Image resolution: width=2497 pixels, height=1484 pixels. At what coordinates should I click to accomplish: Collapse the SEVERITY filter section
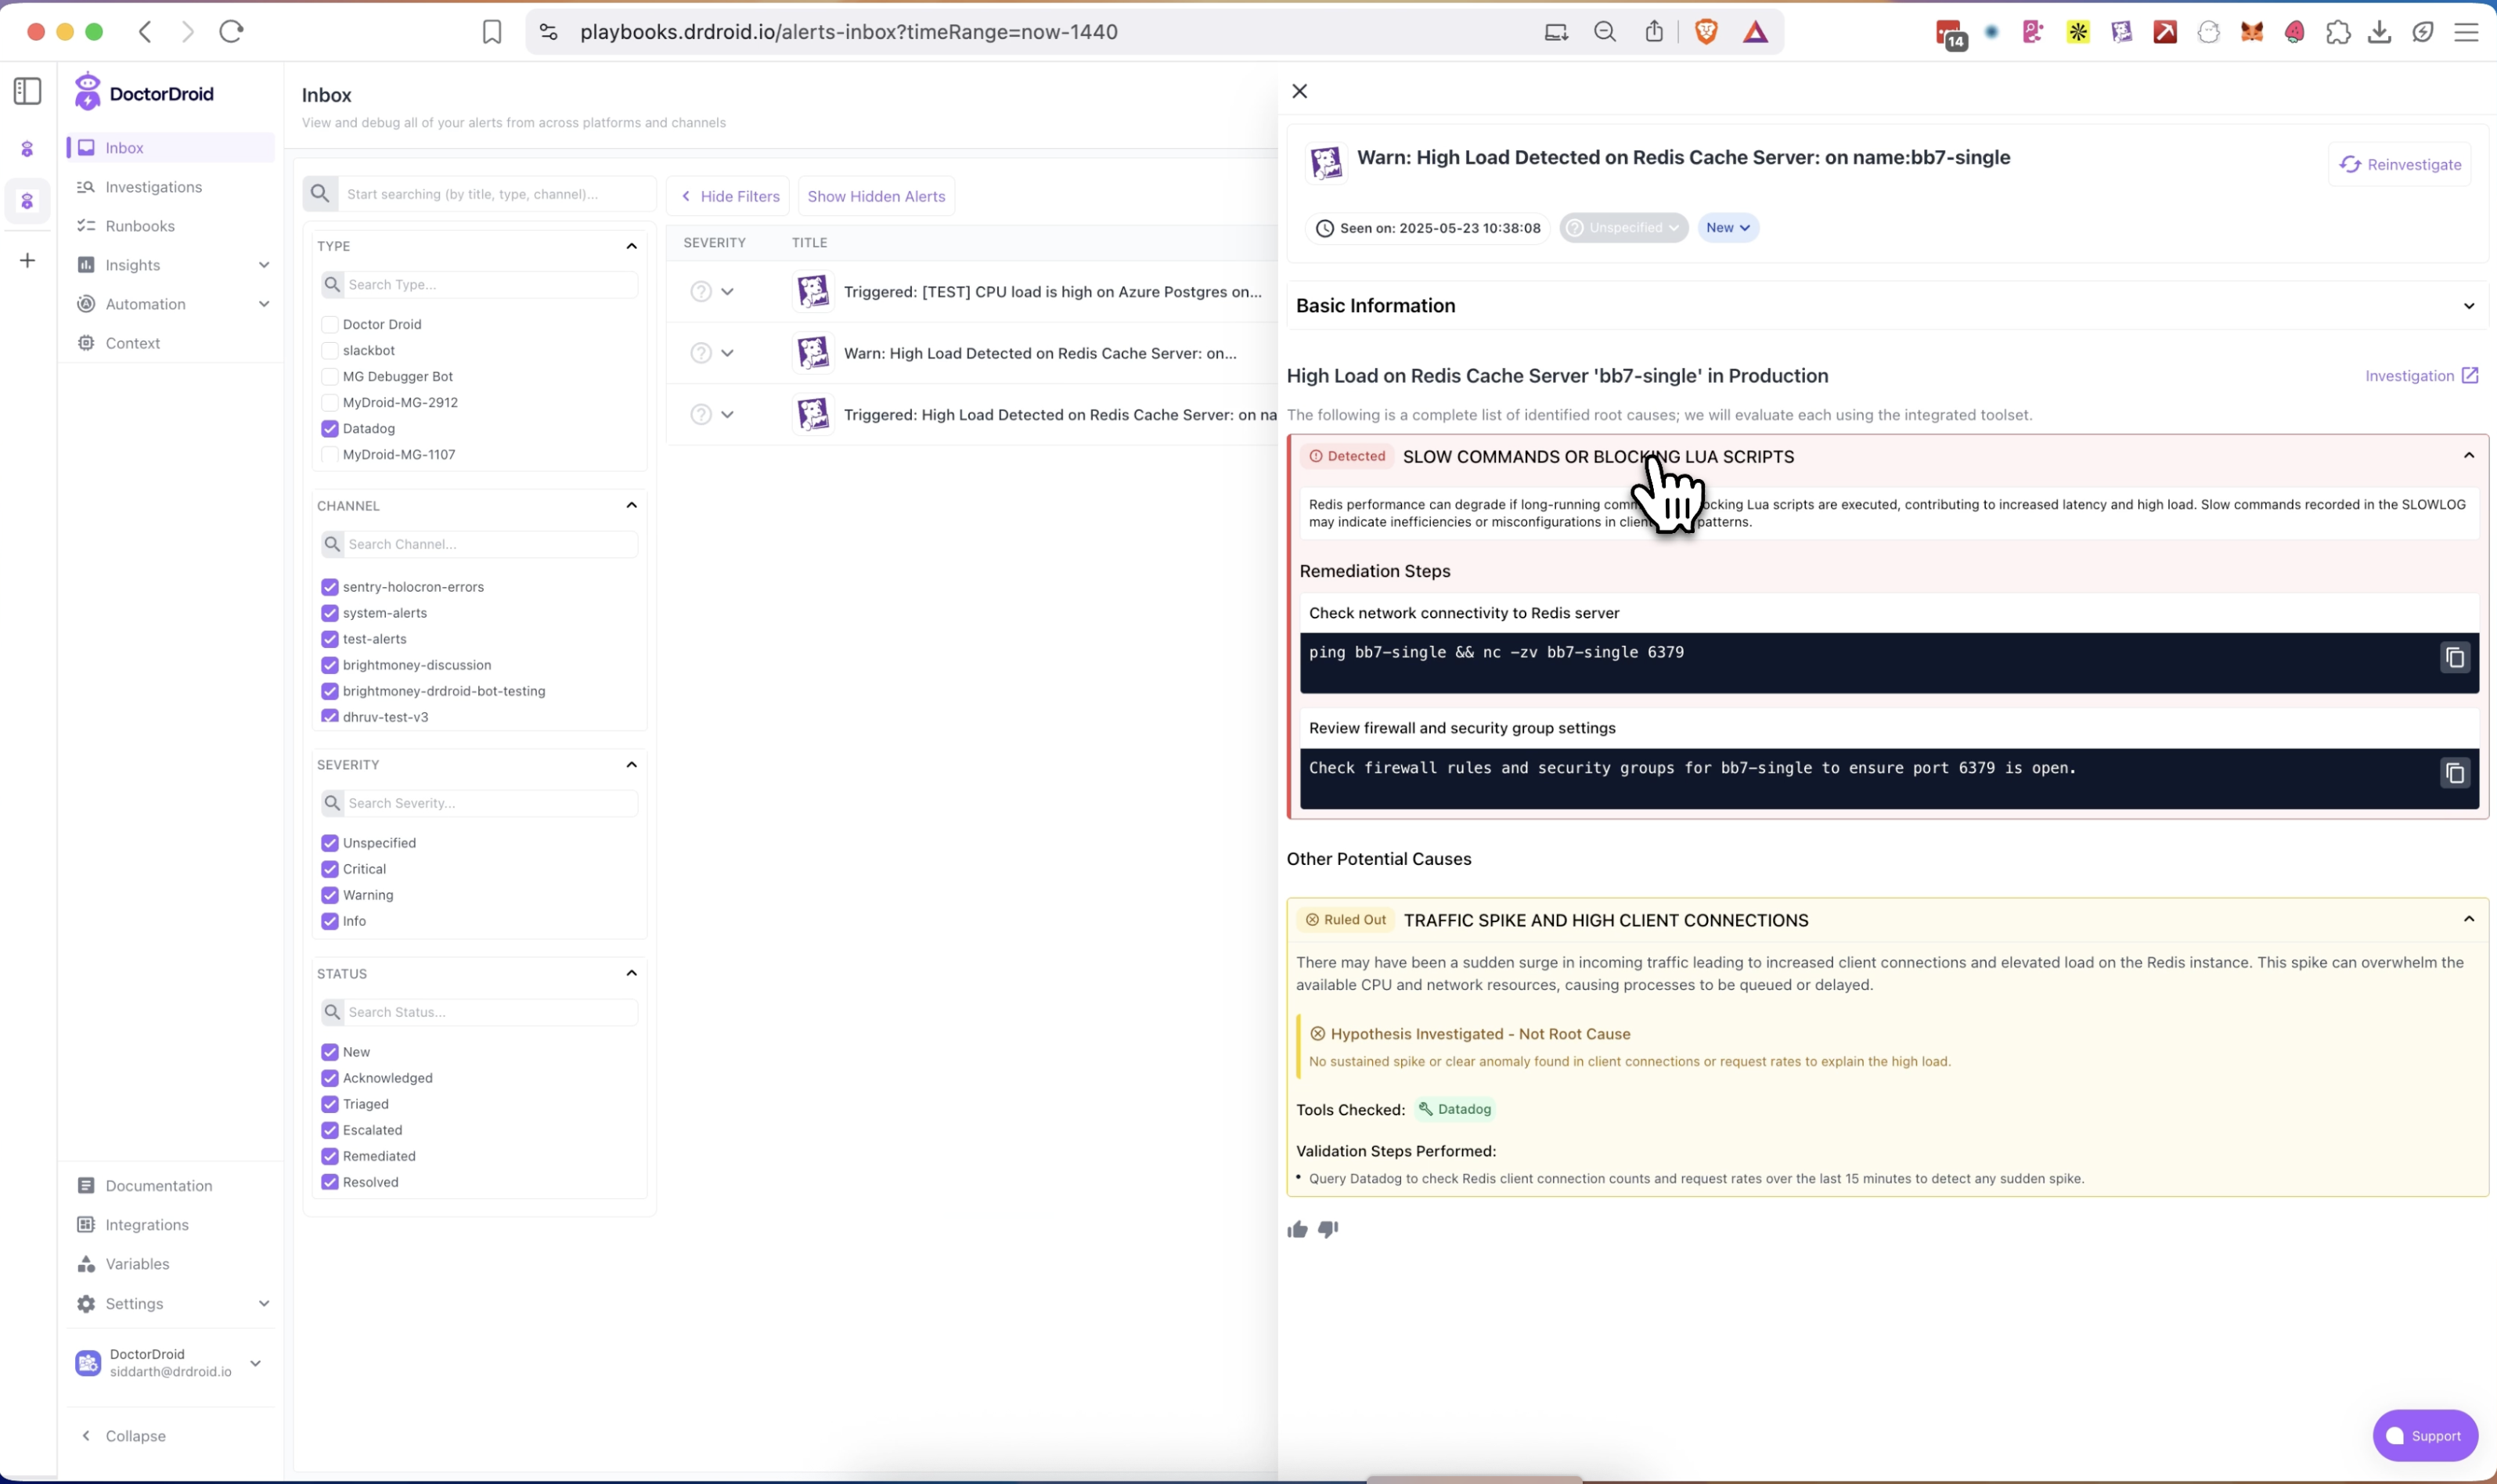(x=631, y=765)
